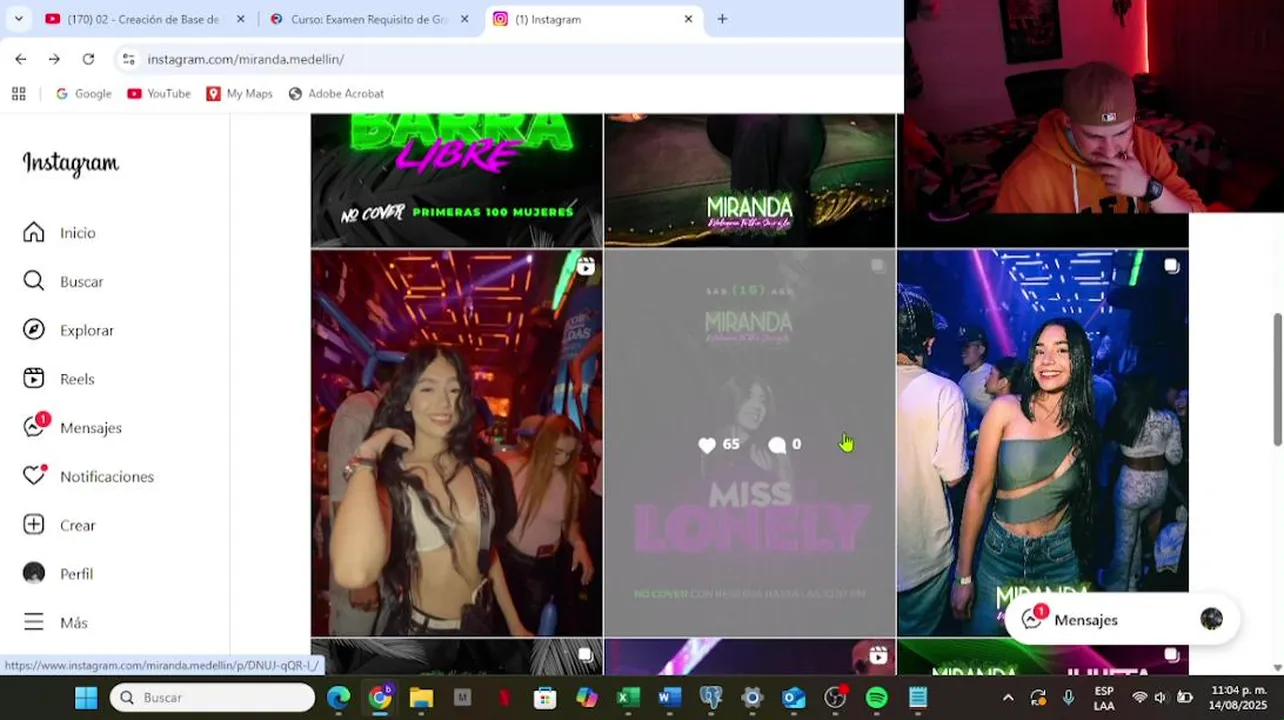Open Perfil avatar in sidebar
Viewport: 1284px width, 720px height.
(x=34, y=573)
